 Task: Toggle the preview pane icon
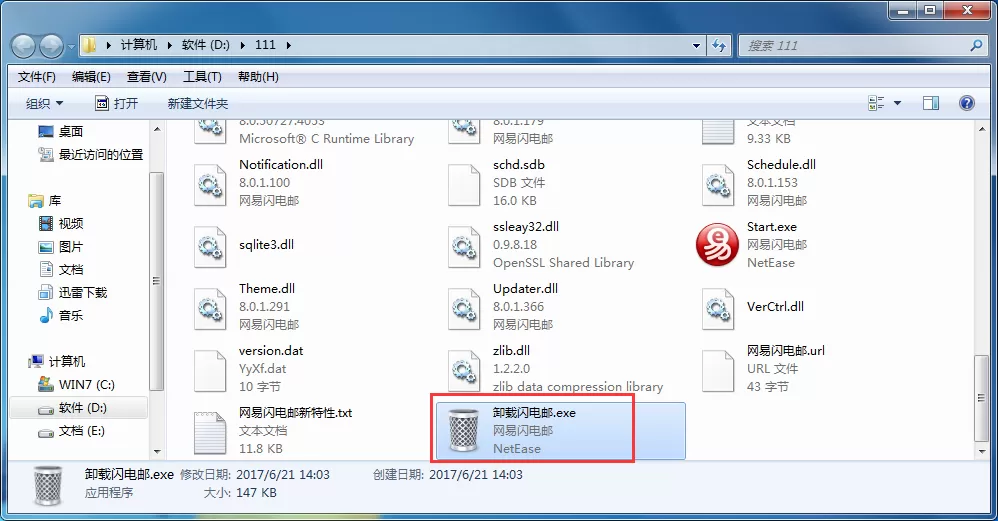pyautogui.click(x=931, y=103)
